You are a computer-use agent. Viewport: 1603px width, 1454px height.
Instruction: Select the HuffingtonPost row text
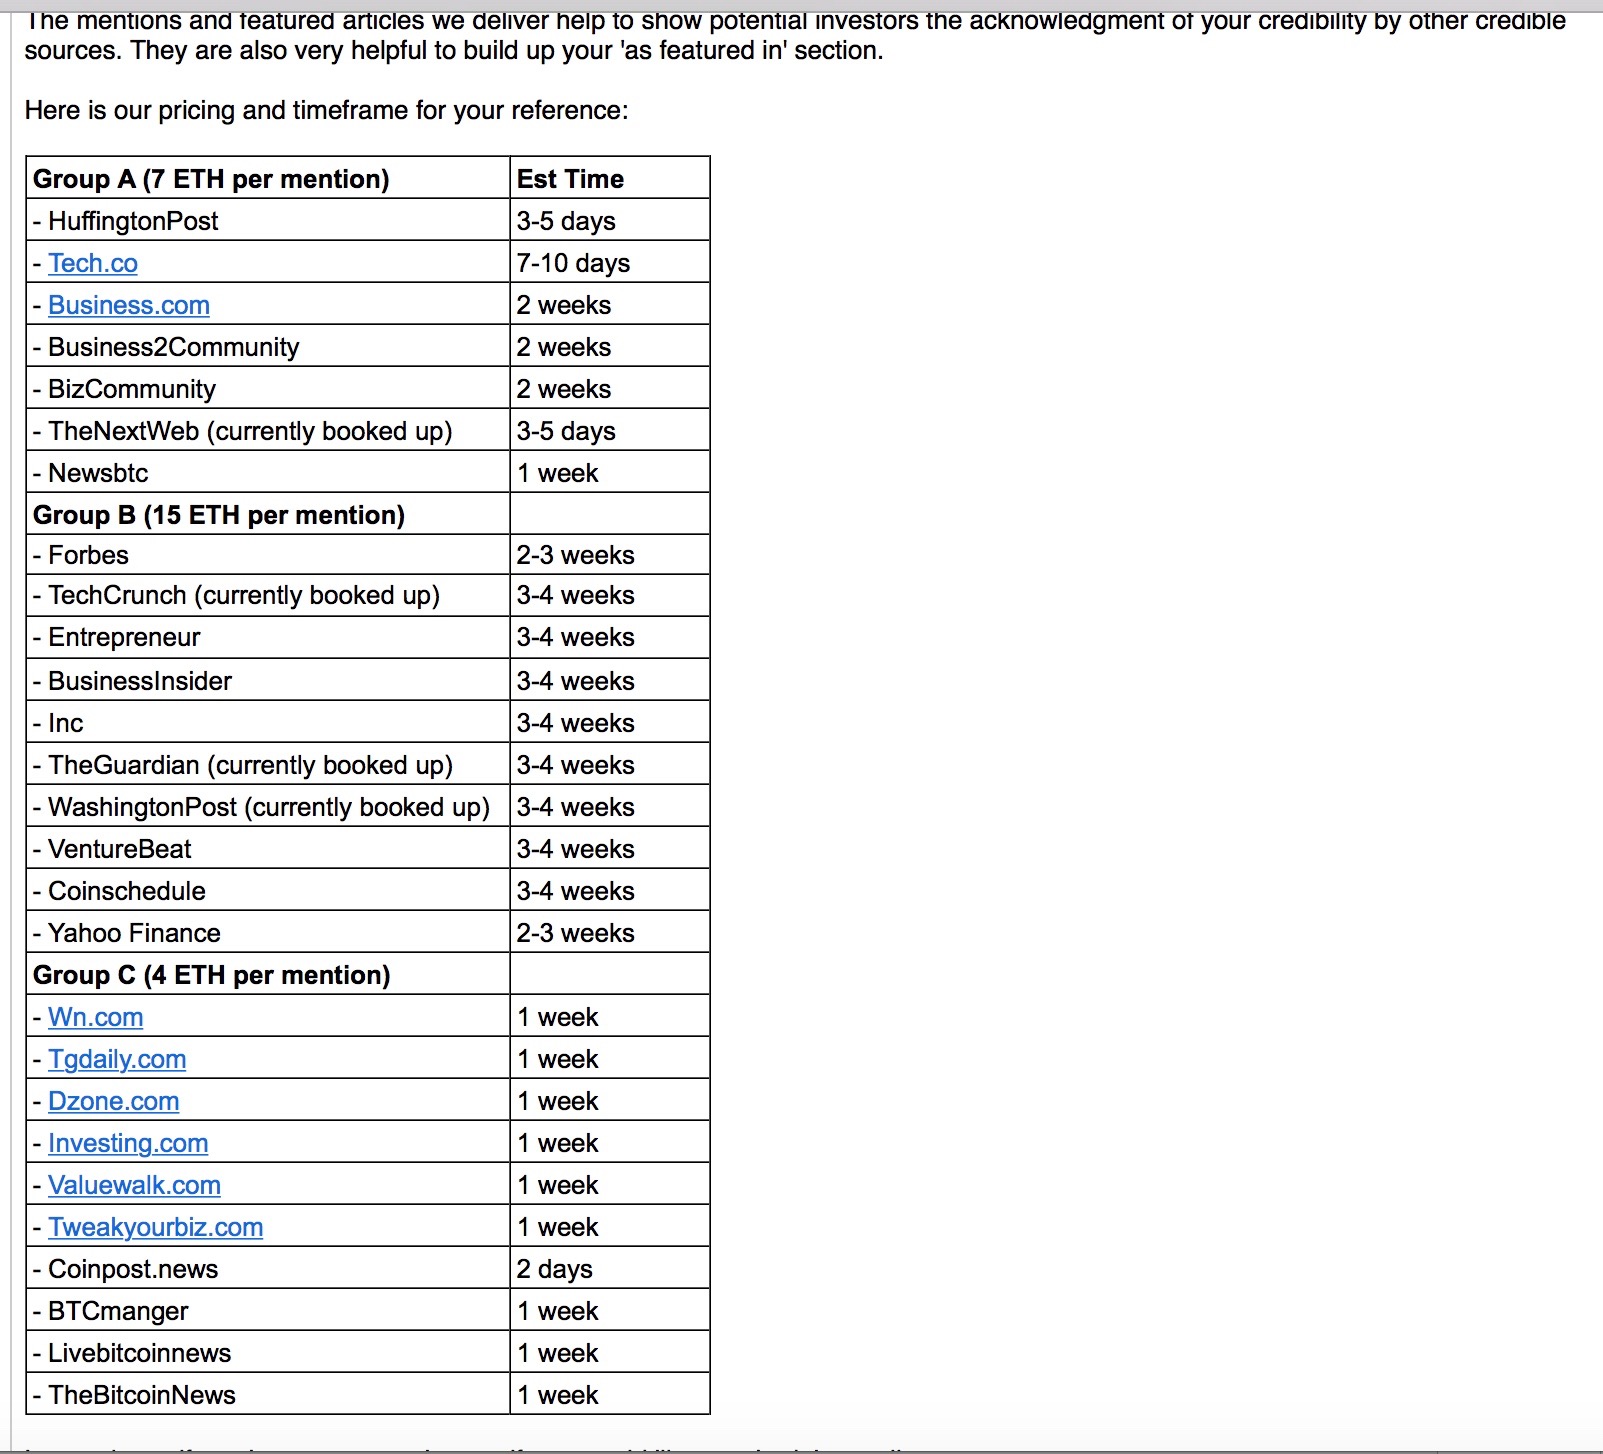pos(133,221)
